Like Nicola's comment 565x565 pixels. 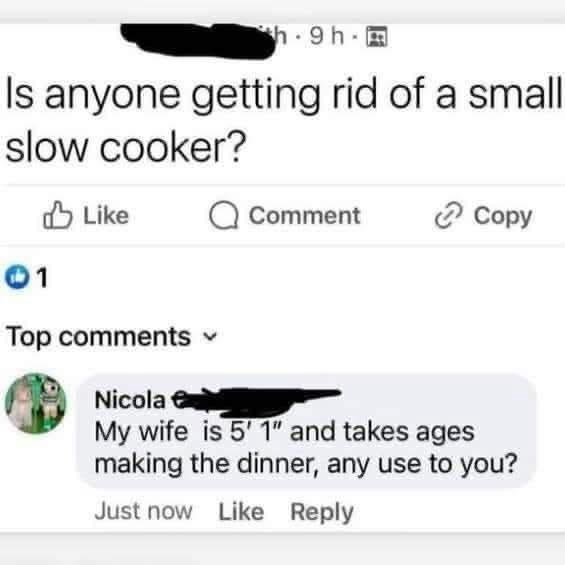(x=241, y=511)
